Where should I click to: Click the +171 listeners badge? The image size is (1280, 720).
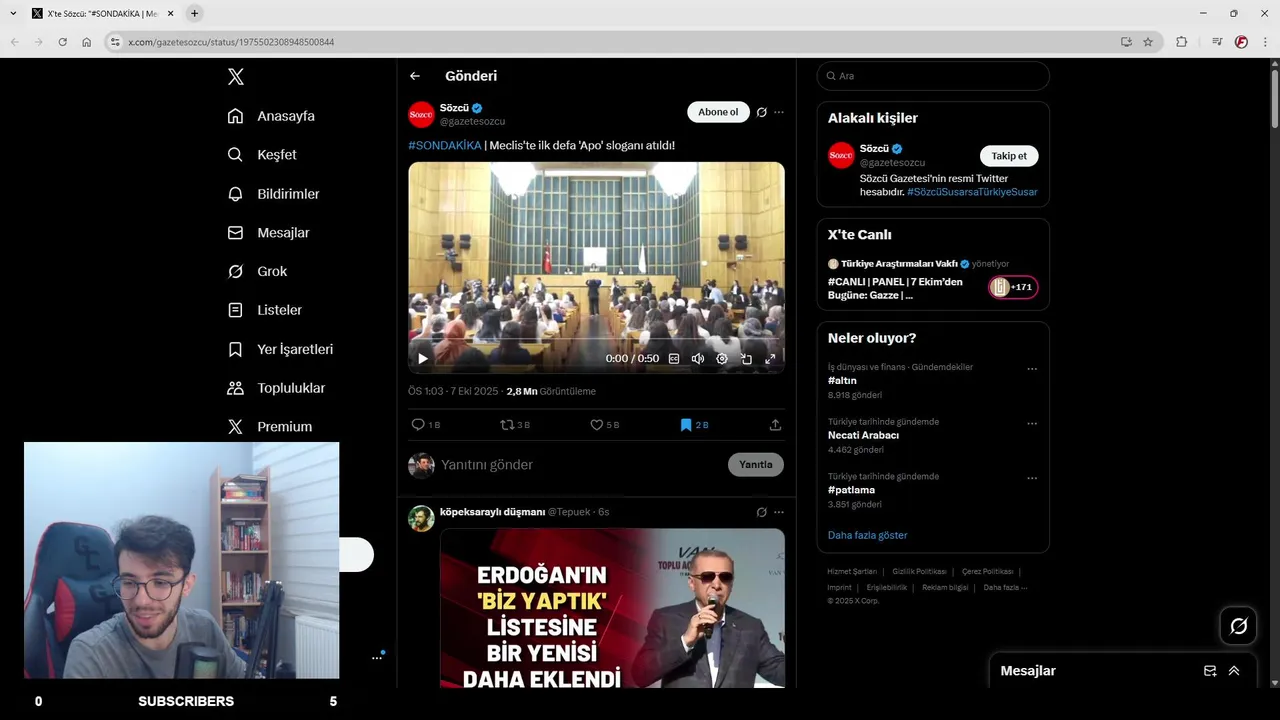[1013, 288]
